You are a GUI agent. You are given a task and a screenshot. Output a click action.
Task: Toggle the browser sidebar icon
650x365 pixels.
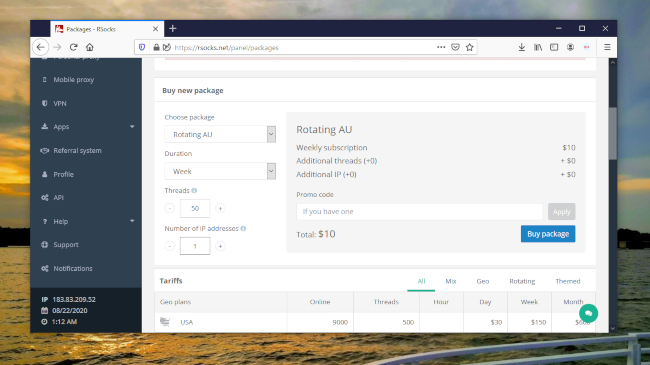pos(554,47)
